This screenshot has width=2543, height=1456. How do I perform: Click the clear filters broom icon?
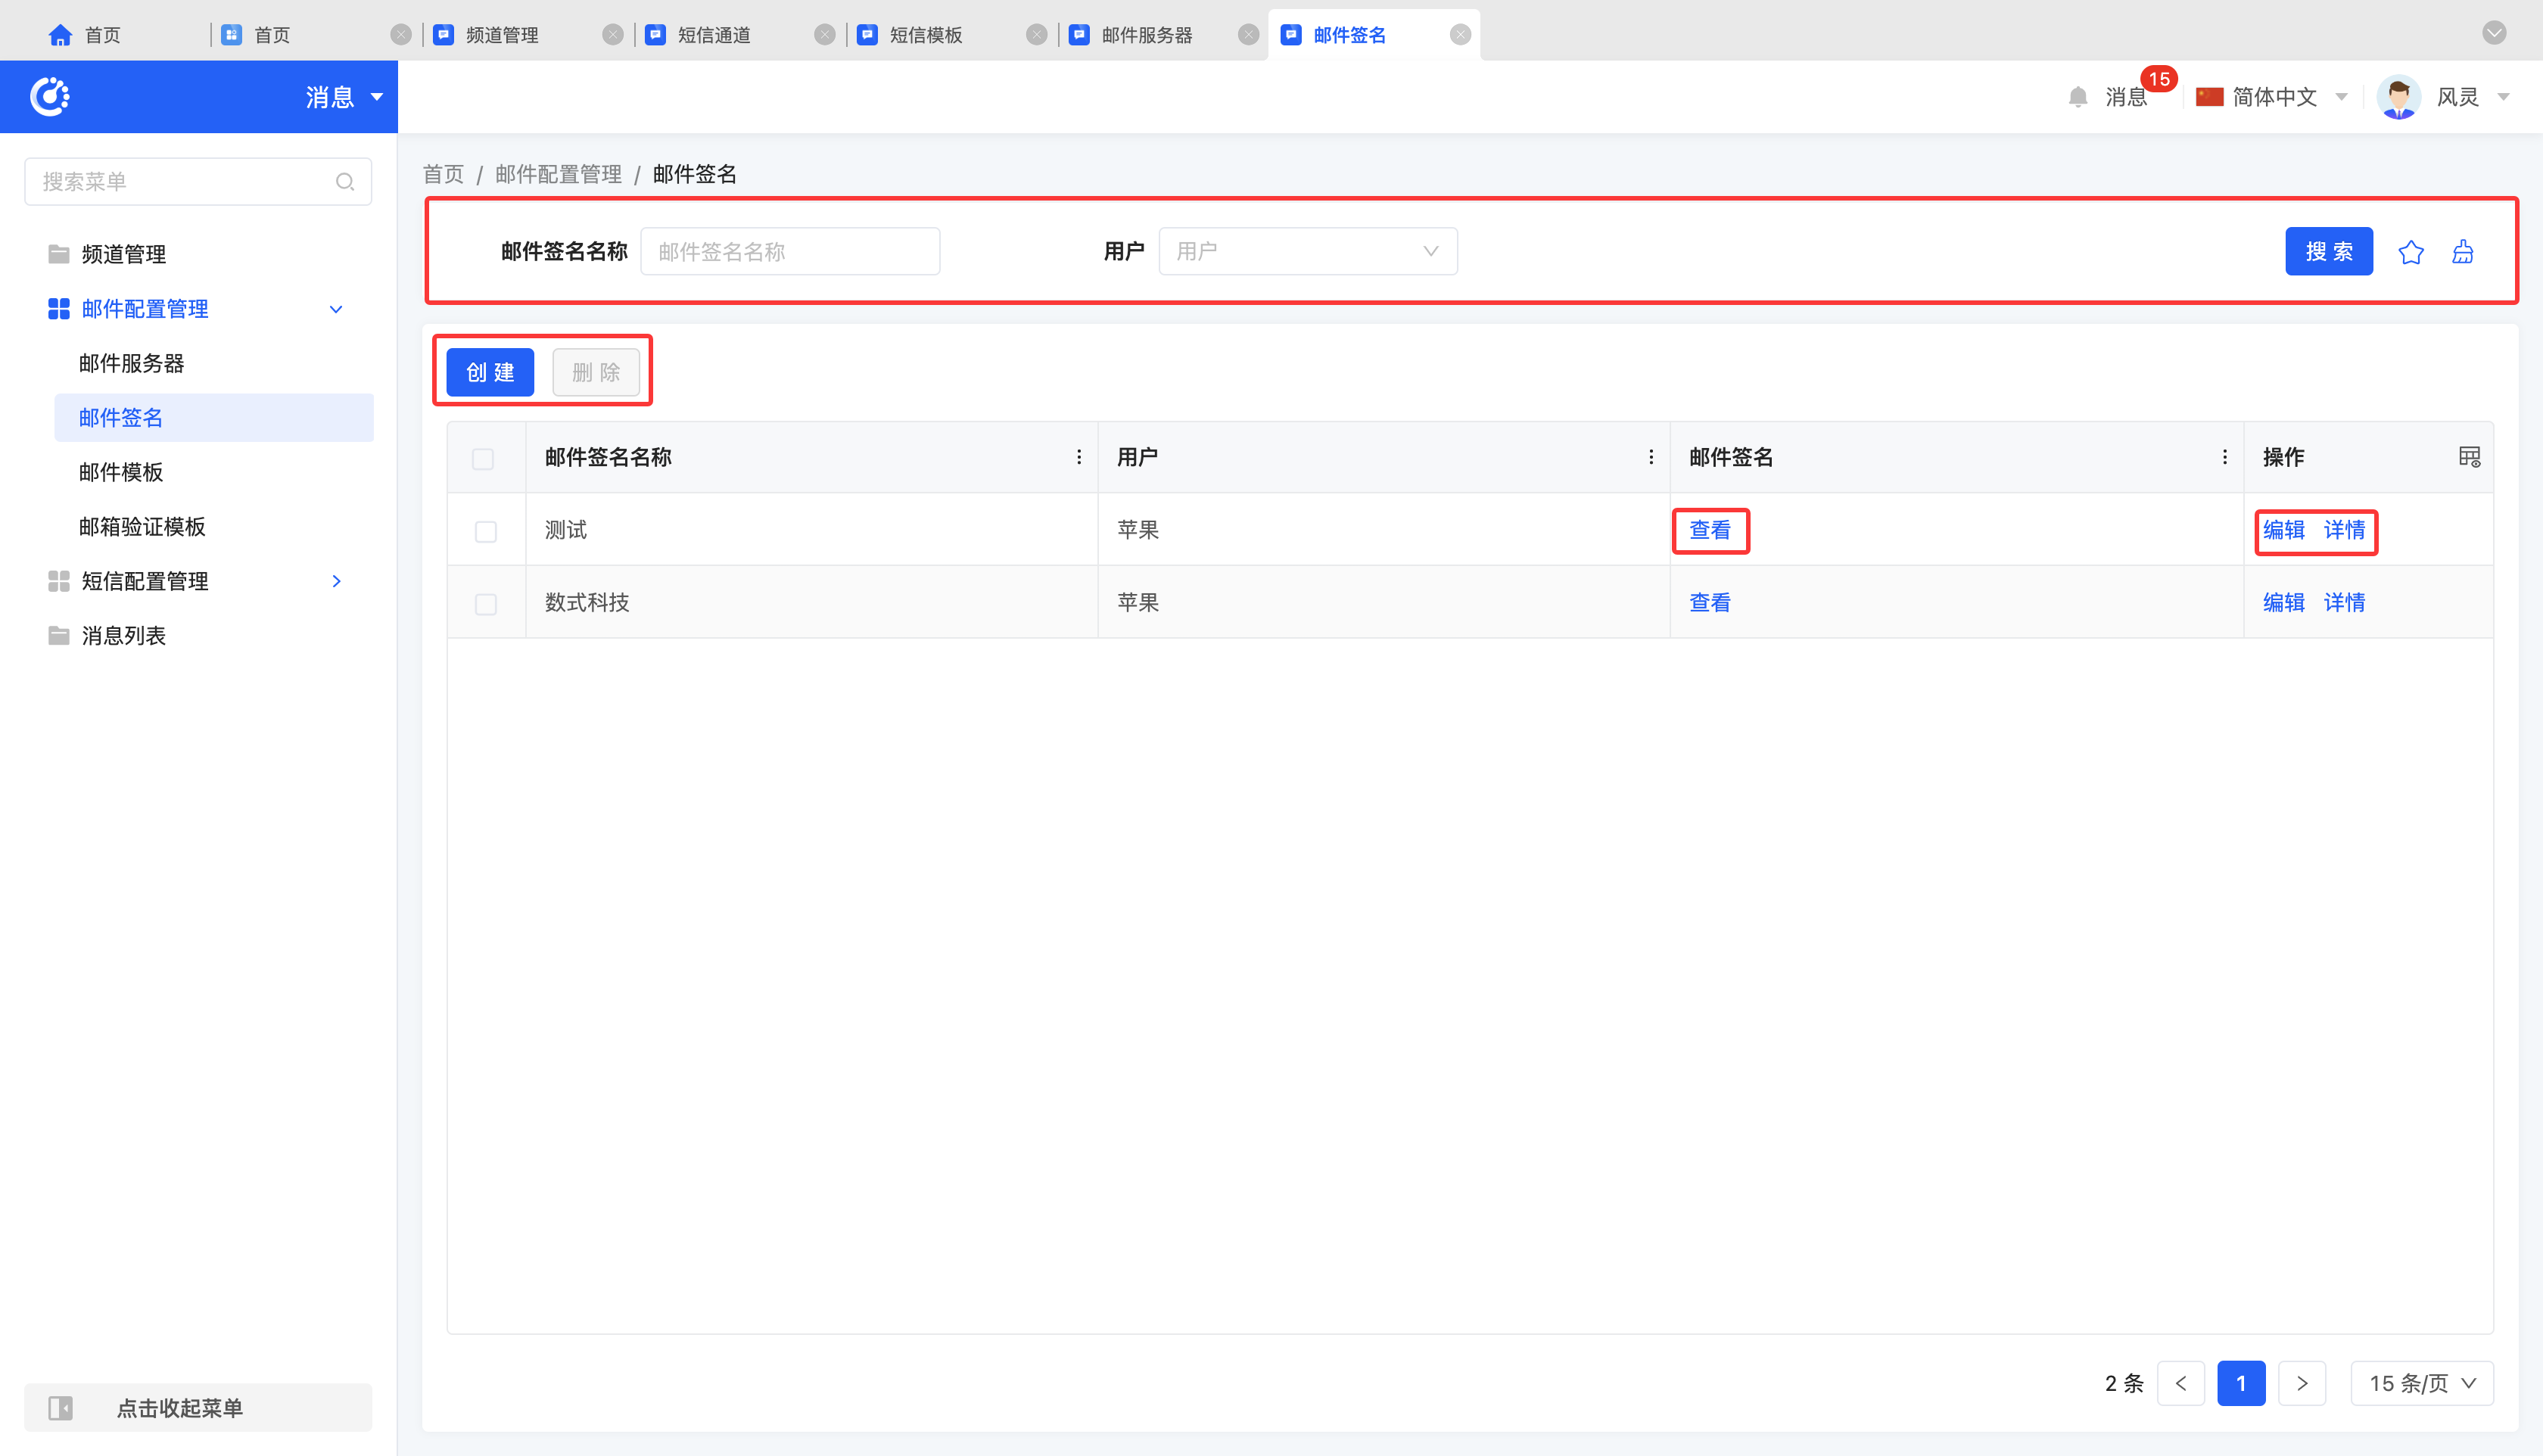pyautogui.click(x=2462, y=252)
